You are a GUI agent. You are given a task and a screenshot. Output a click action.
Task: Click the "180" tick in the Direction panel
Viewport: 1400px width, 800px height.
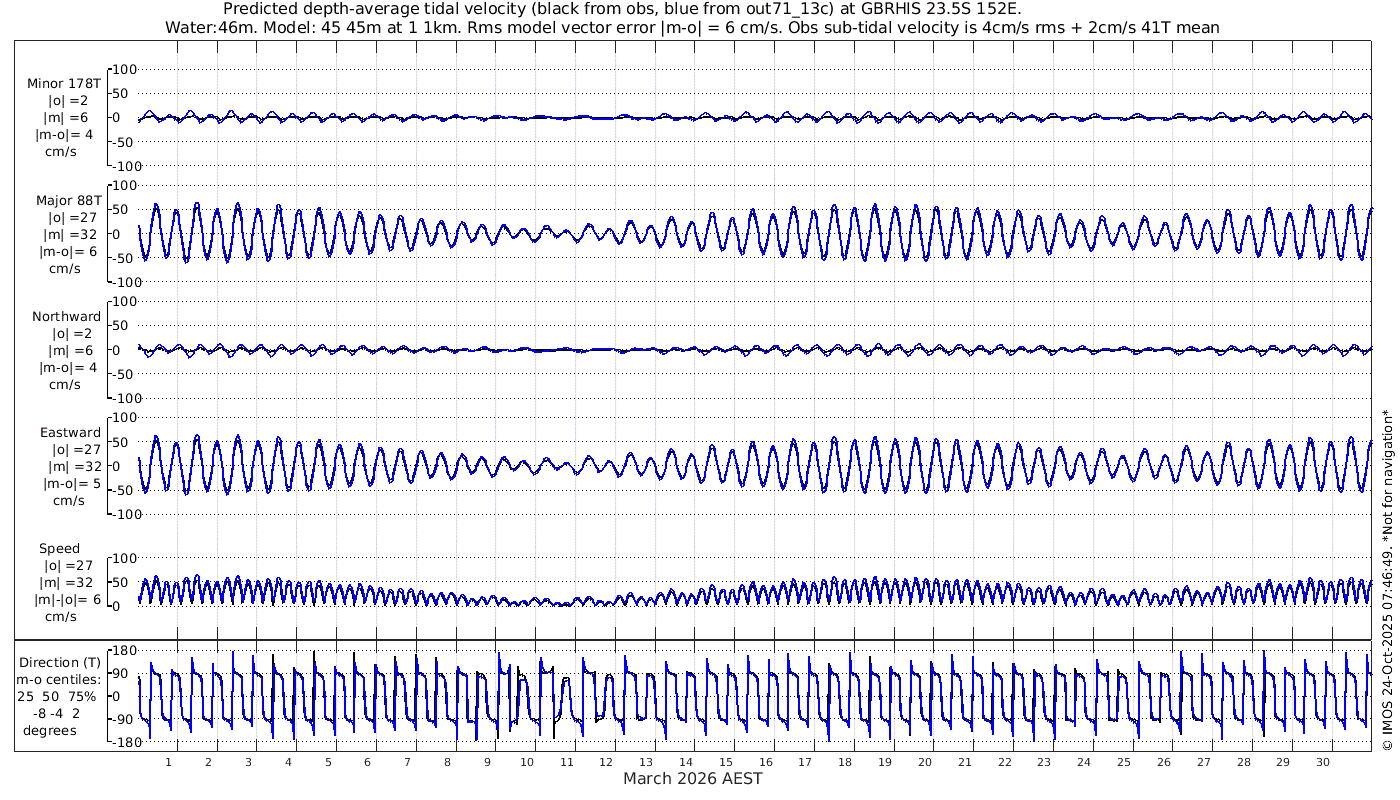coord(126,651)
